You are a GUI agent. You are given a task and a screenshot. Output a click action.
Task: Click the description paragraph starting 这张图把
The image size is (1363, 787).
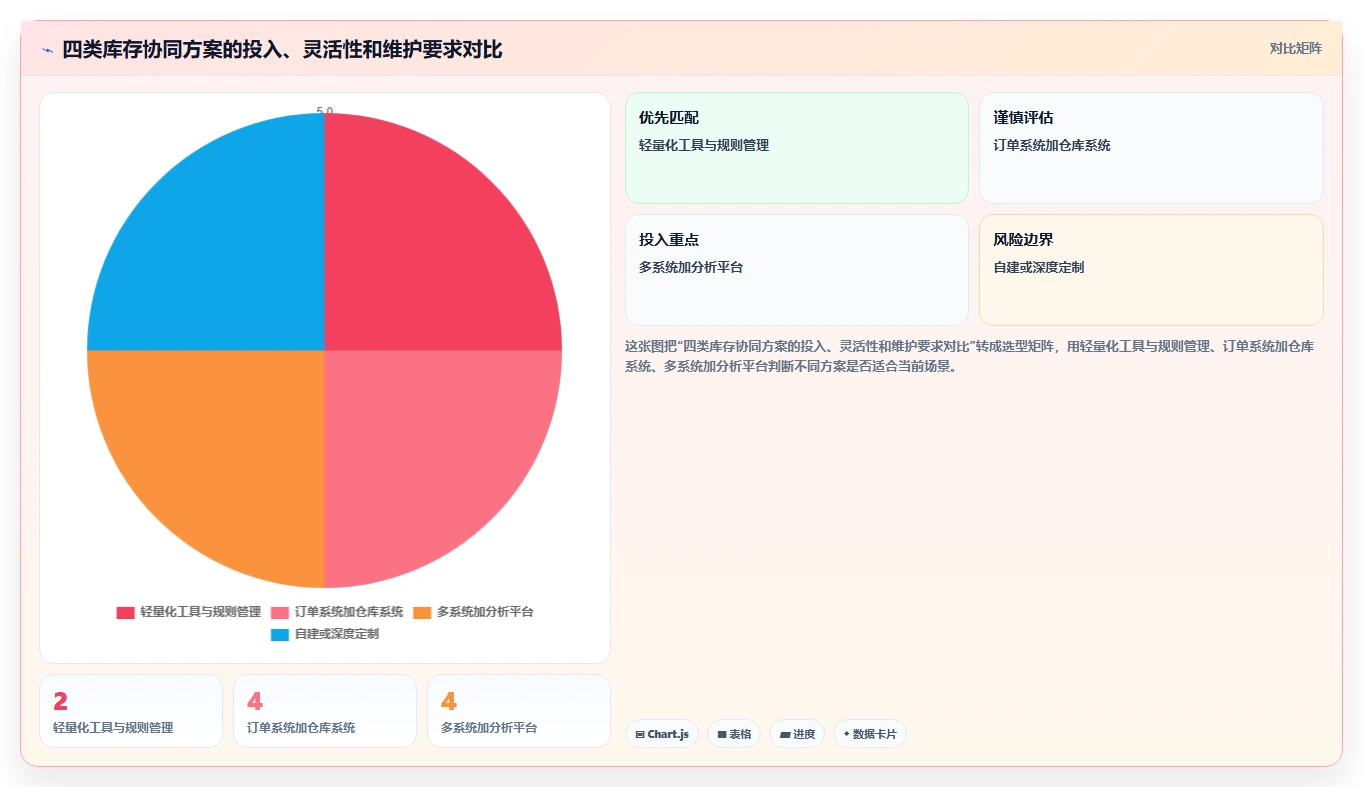click(970, 355)
